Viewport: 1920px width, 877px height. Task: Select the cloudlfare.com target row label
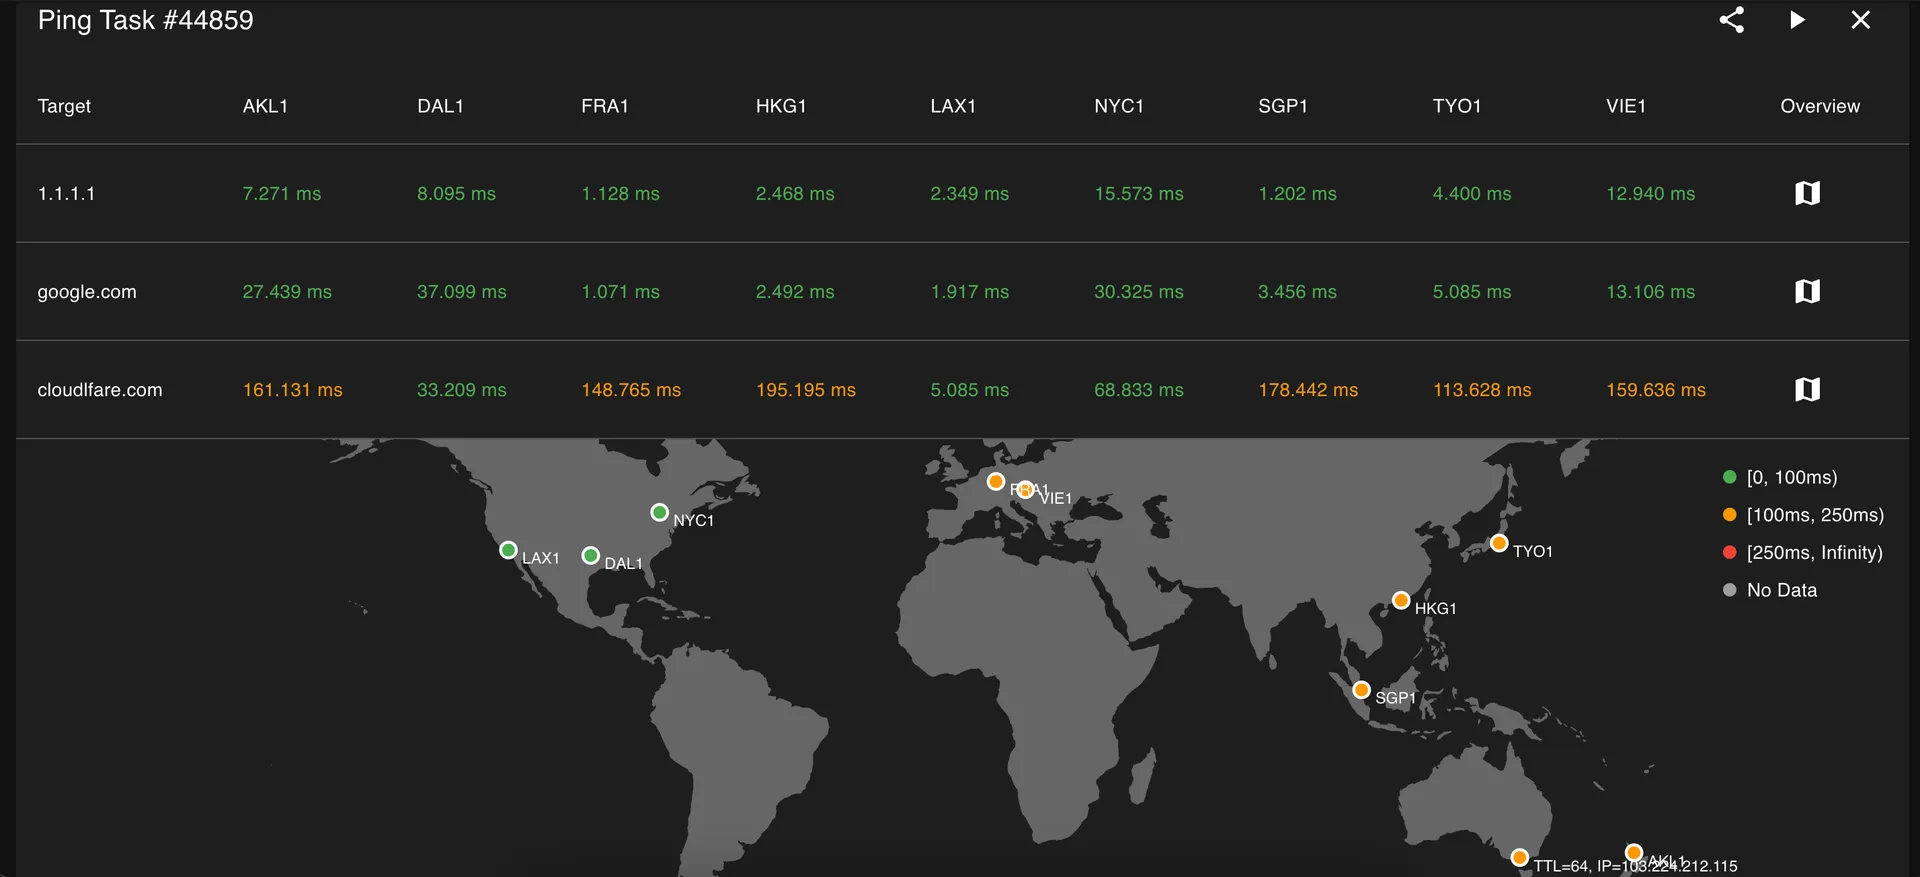pyautogui.click(x=100, y=390)
